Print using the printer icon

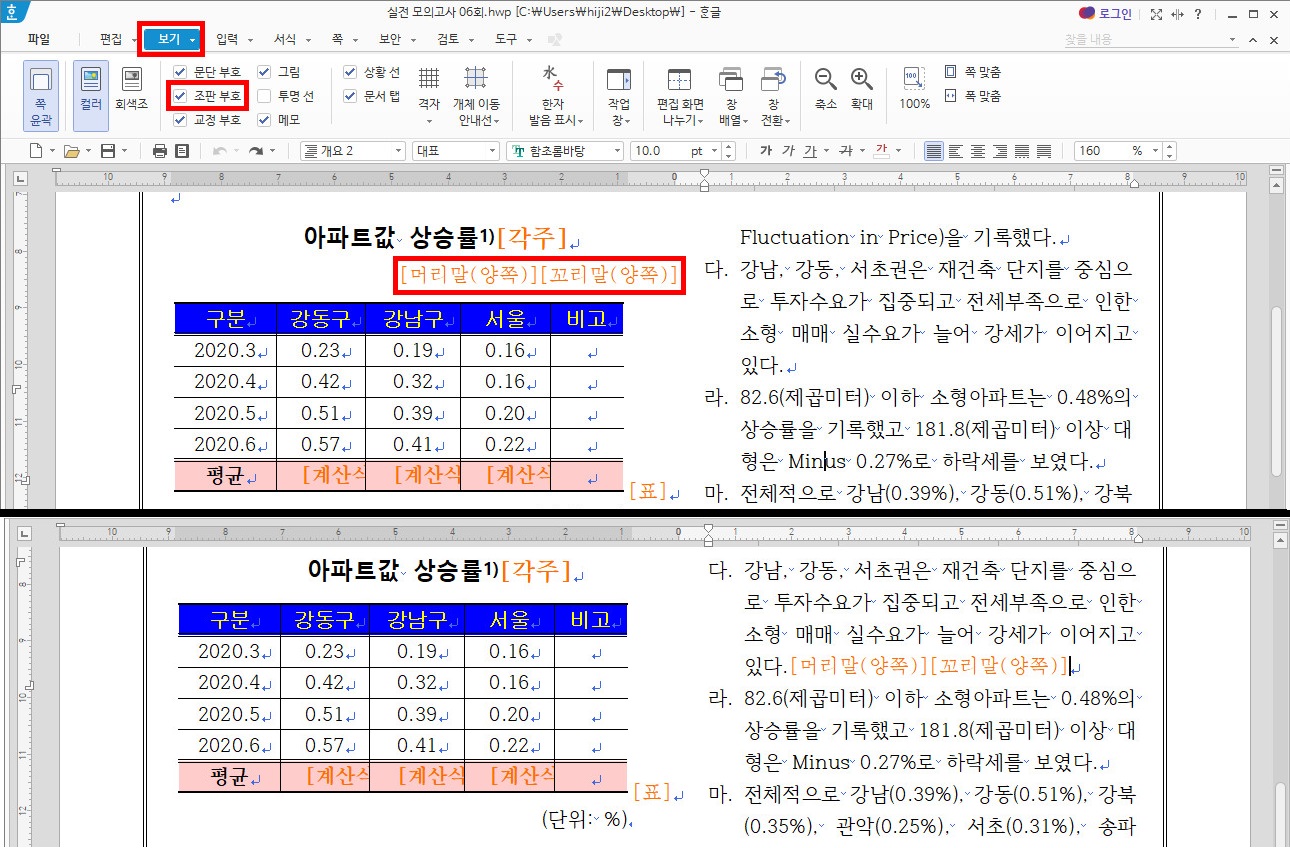coord(160,151)
